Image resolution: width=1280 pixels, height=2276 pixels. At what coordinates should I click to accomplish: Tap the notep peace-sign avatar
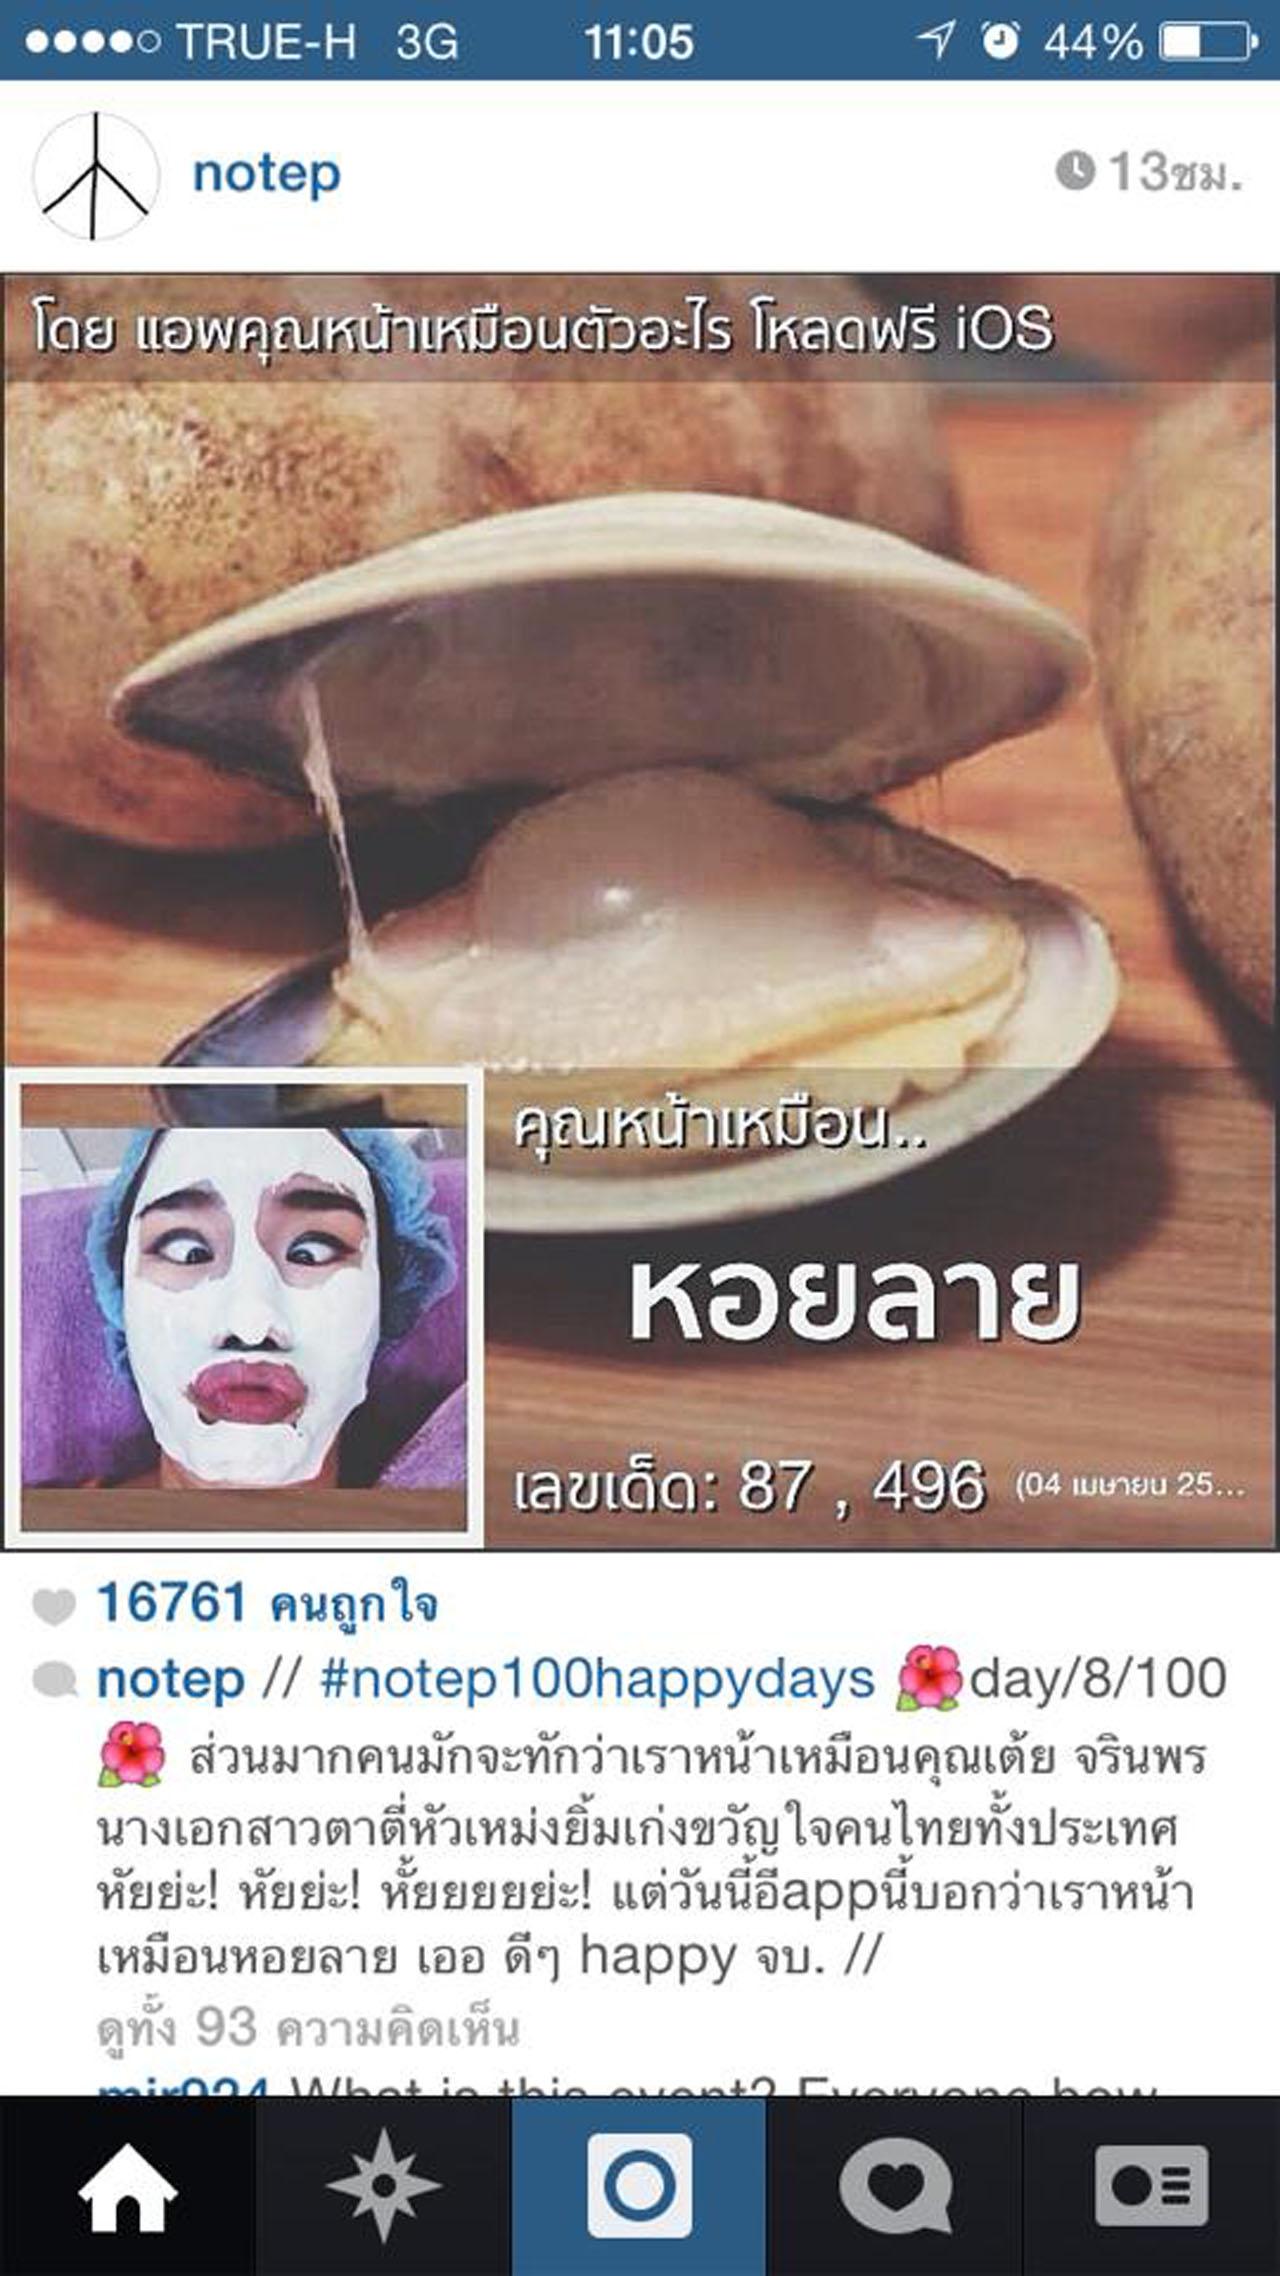point(96,177)
